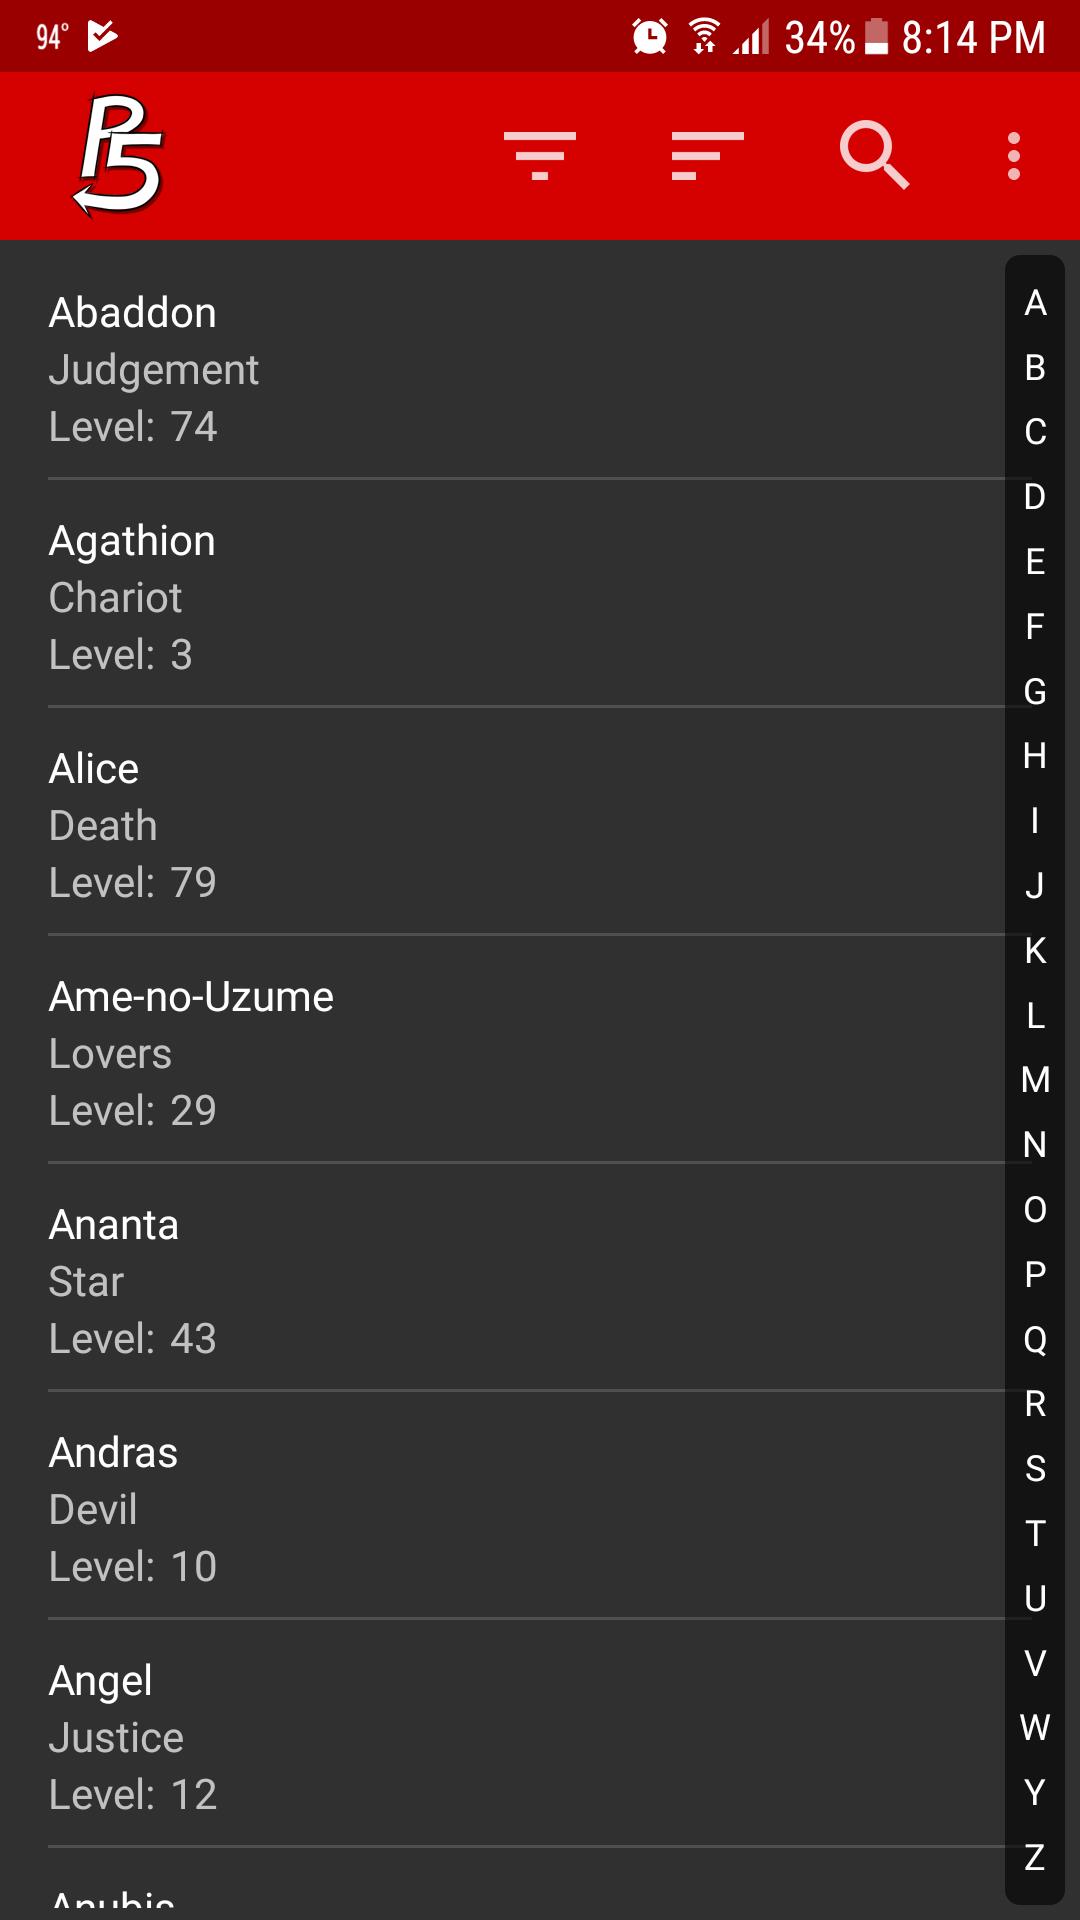Open the search magnifier icon
The height and width of the screenshot is (1920, 1080).
tap(875, 155)
